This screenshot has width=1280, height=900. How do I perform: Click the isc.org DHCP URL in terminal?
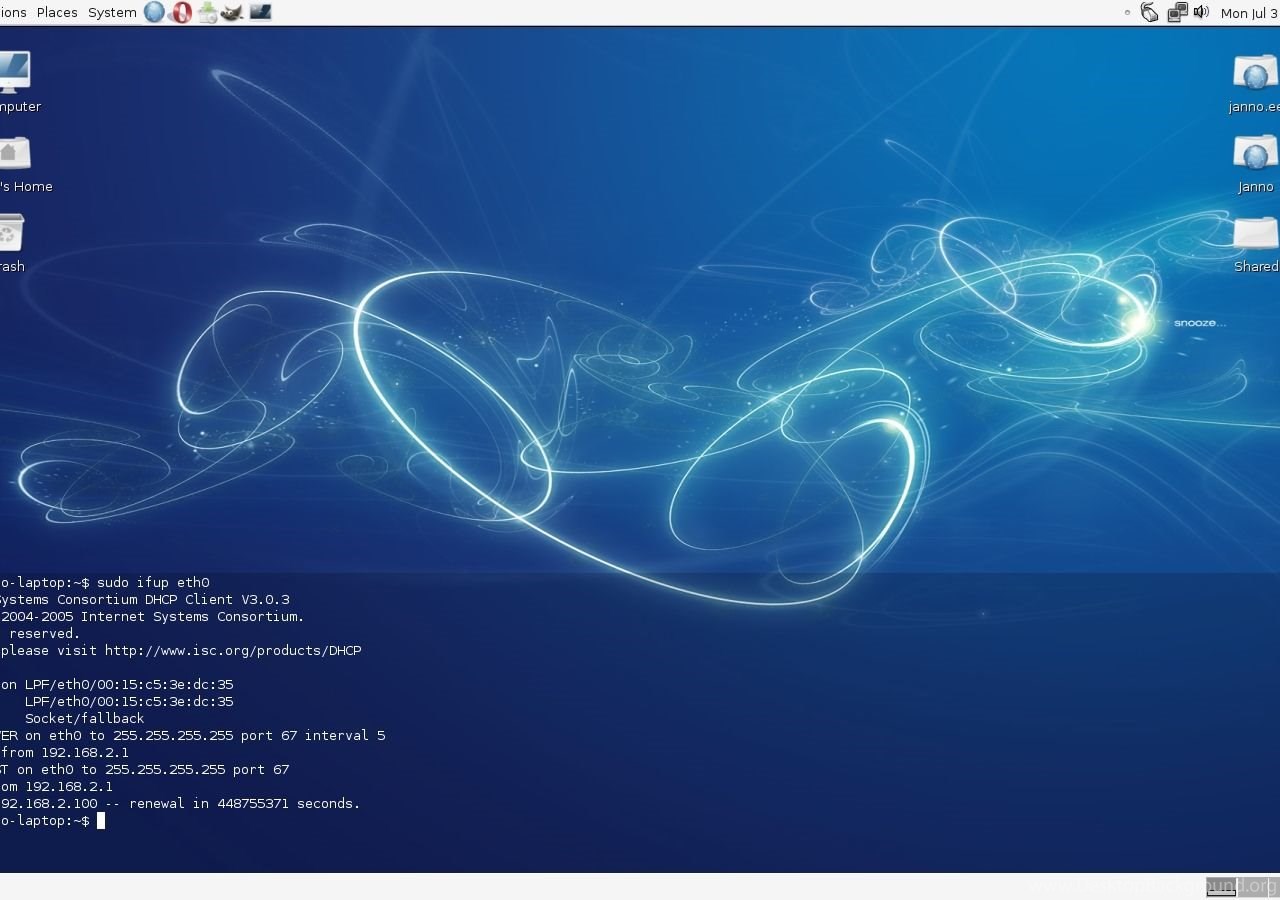[x=233, y=651]
